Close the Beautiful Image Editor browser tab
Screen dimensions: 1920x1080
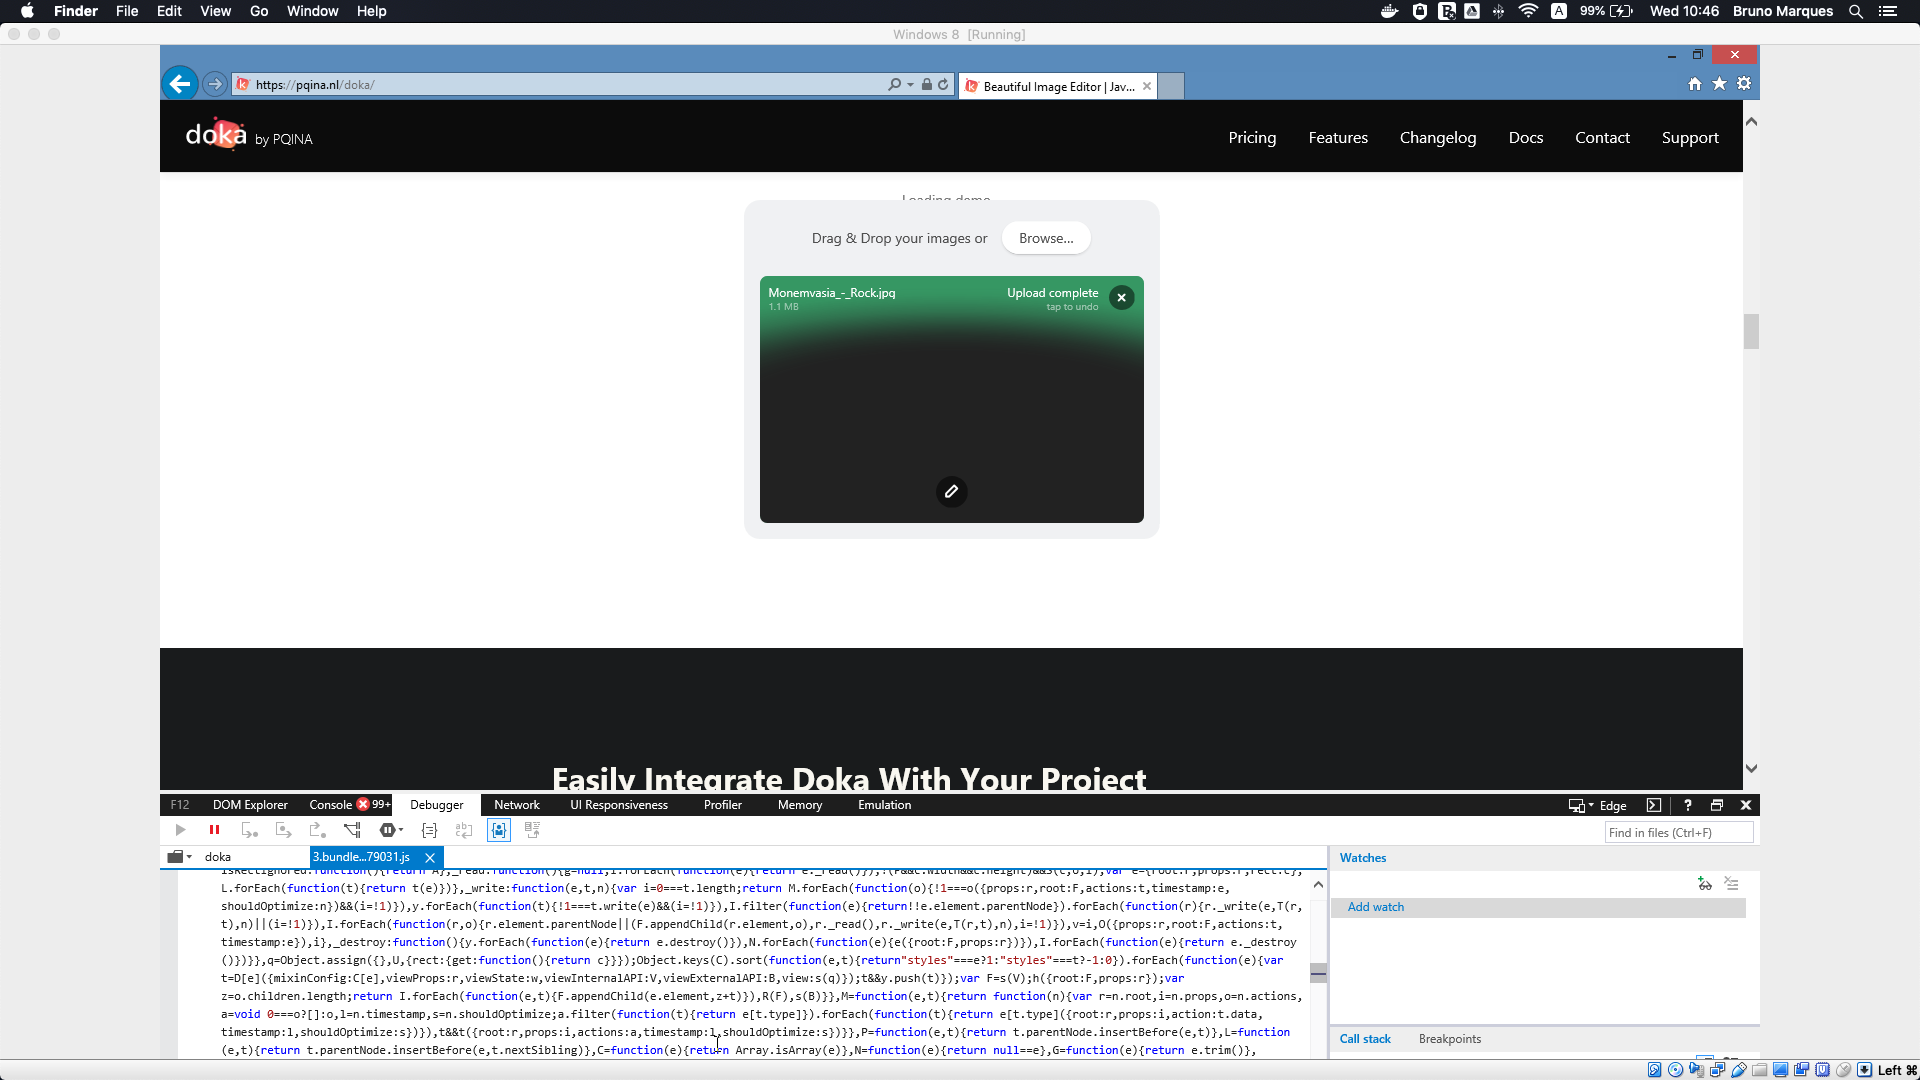1147,86
